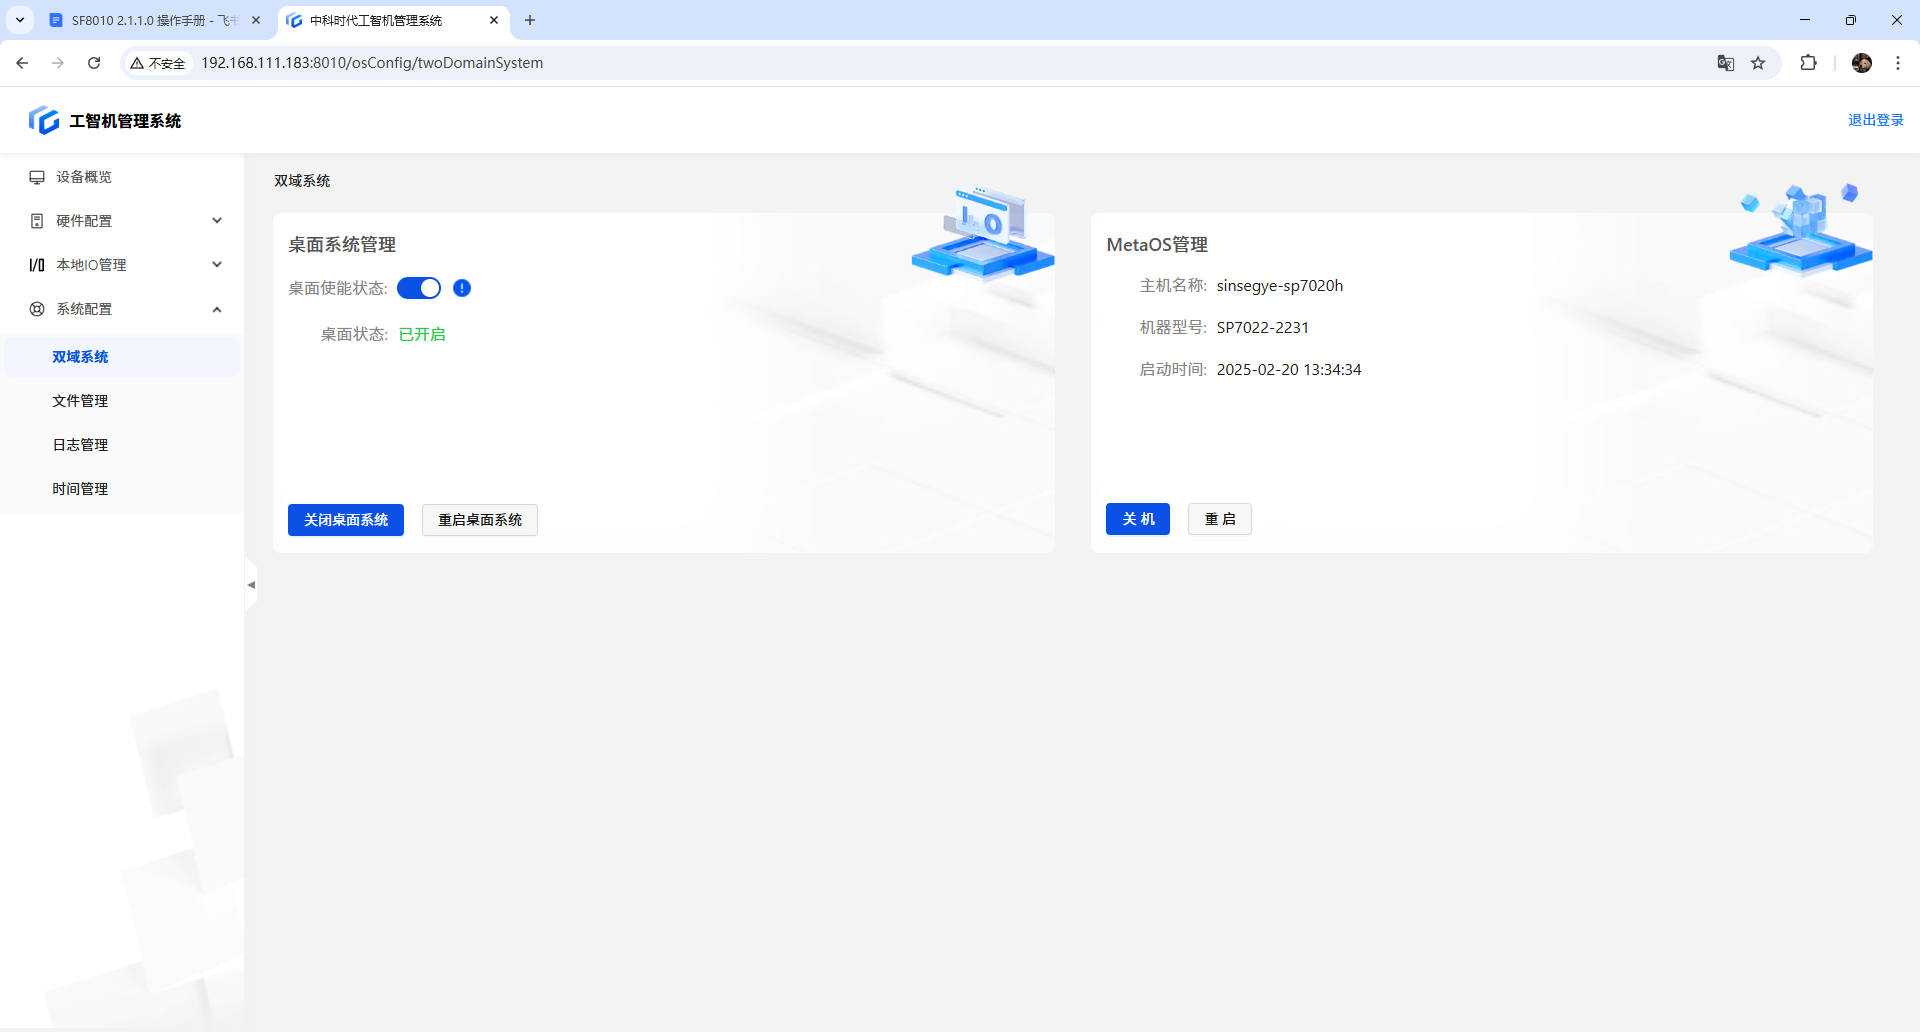The width and height of the screenshot is (1920, 1032).
Task: Expand the 本地IO管理 menu chevron
Action: click(217, 265)
